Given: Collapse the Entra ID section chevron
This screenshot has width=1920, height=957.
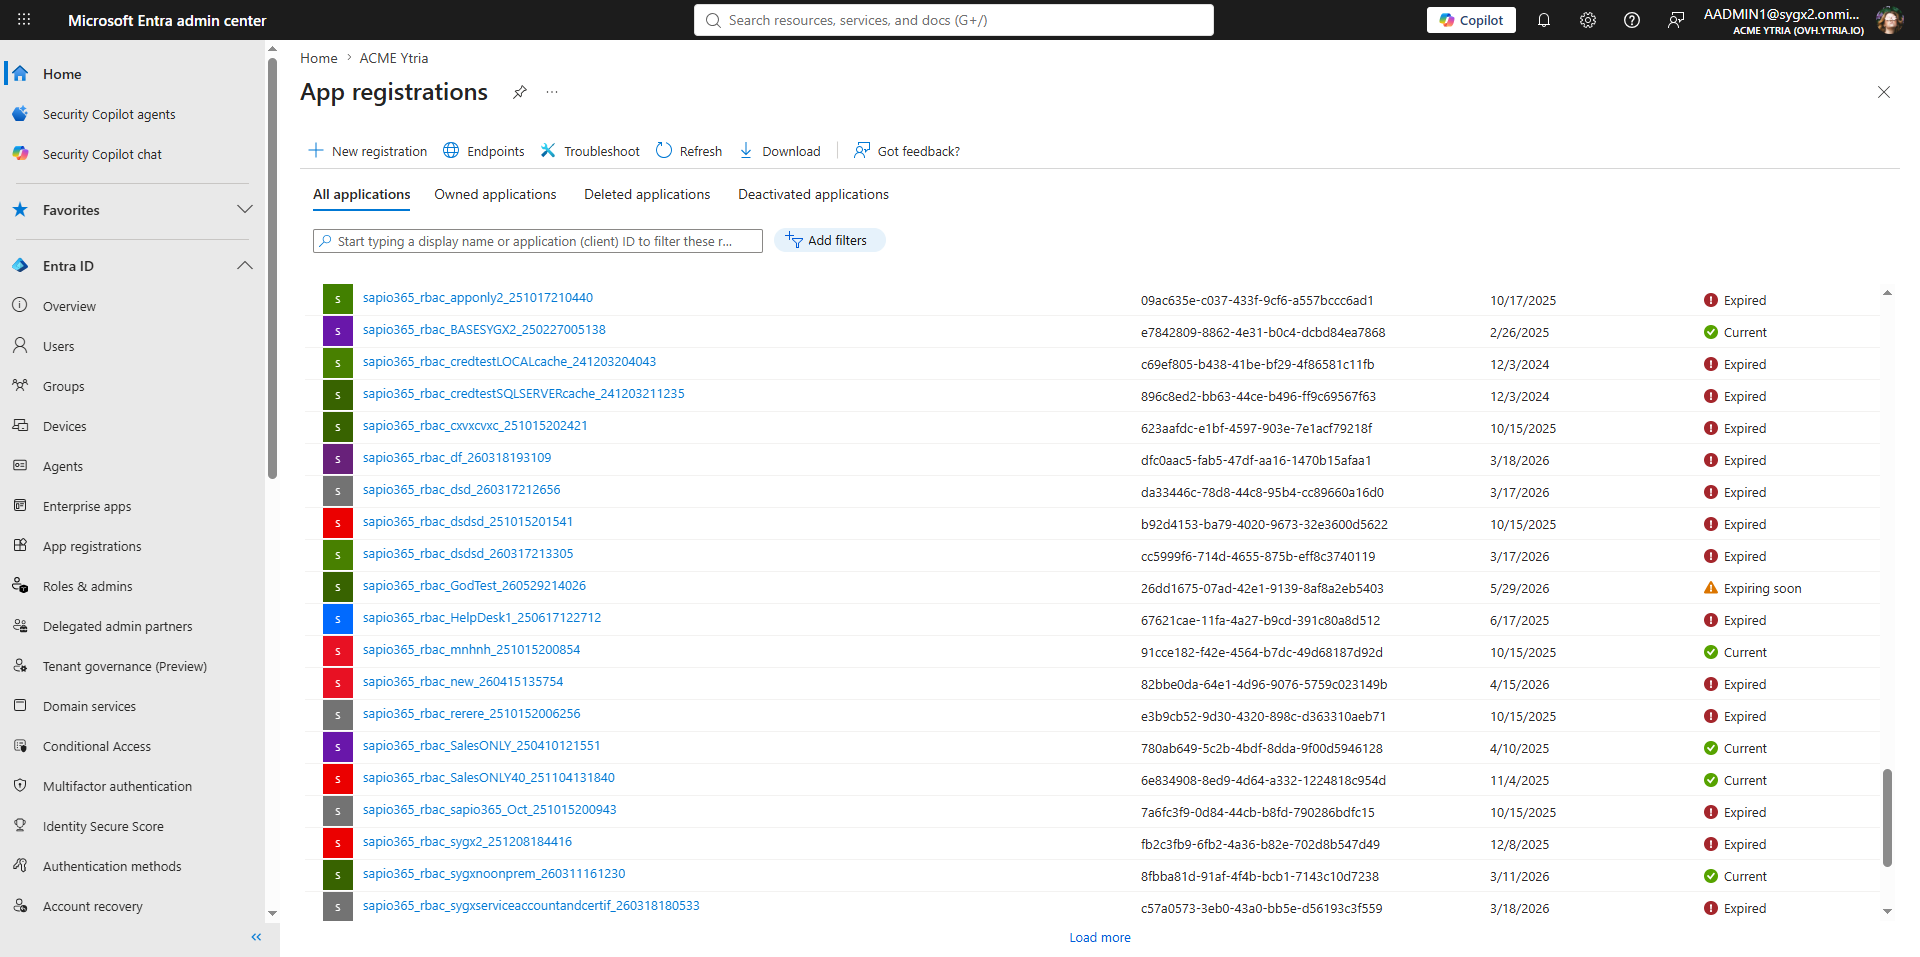Looking at the screenshot, I should pos(245,266).
